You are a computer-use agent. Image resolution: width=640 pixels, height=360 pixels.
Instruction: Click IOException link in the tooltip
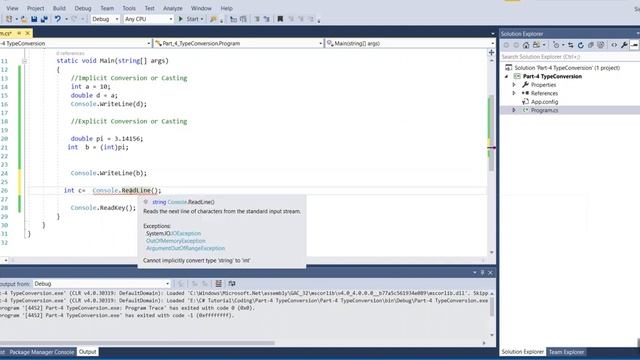pos(186,233)
